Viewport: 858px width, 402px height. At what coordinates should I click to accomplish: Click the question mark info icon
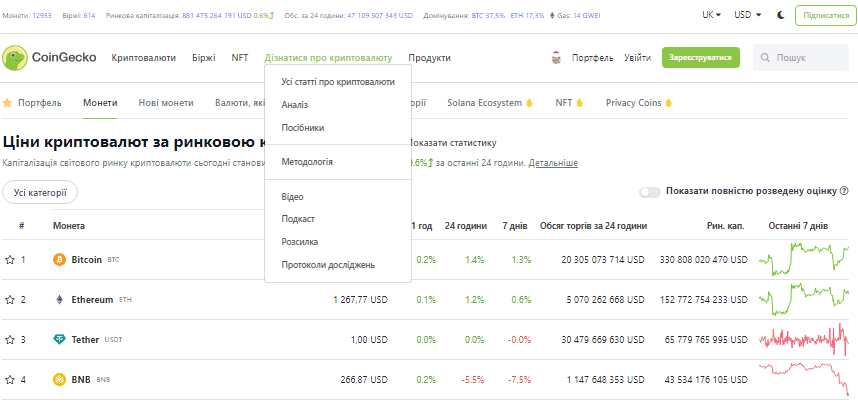pyautogui.click(x=844, y=191)
